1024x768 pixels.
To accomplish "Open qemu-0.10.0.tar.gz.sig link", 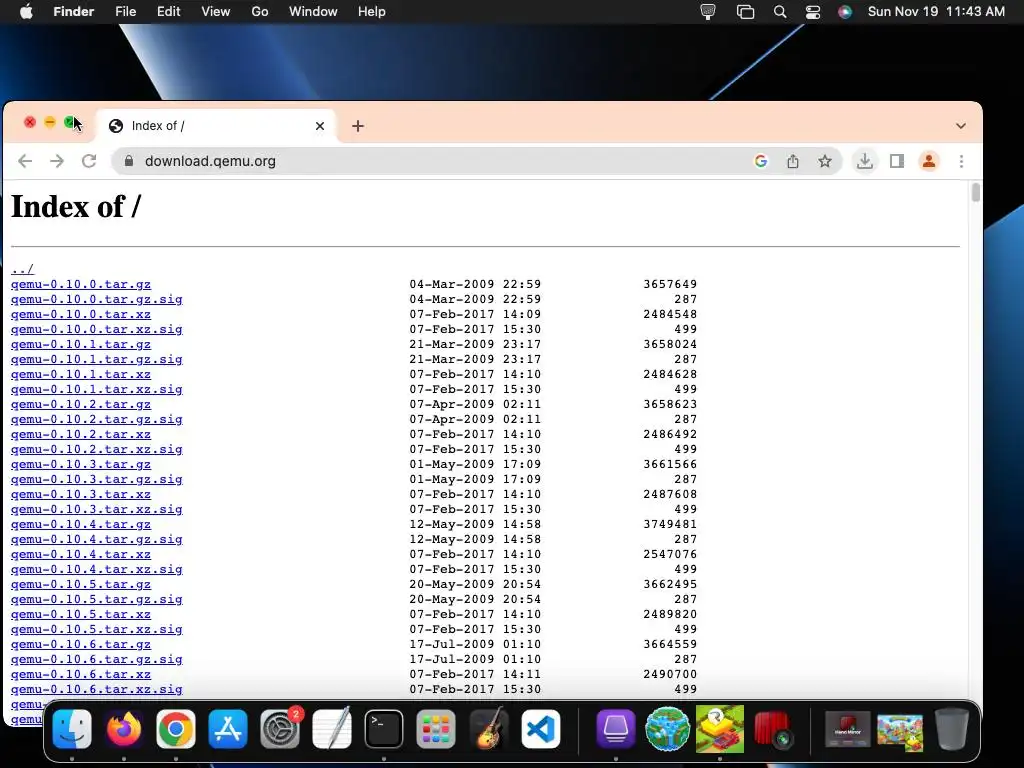I will (97, 299).
